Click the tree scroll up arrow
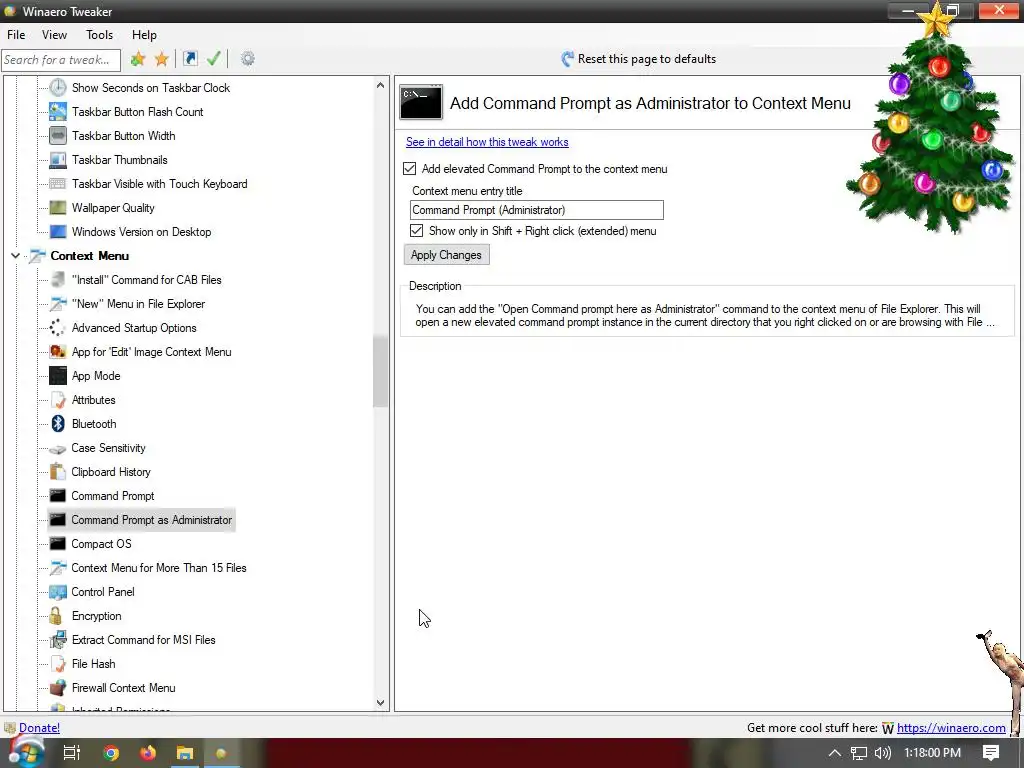1024x768 pixels. point(380,86)
